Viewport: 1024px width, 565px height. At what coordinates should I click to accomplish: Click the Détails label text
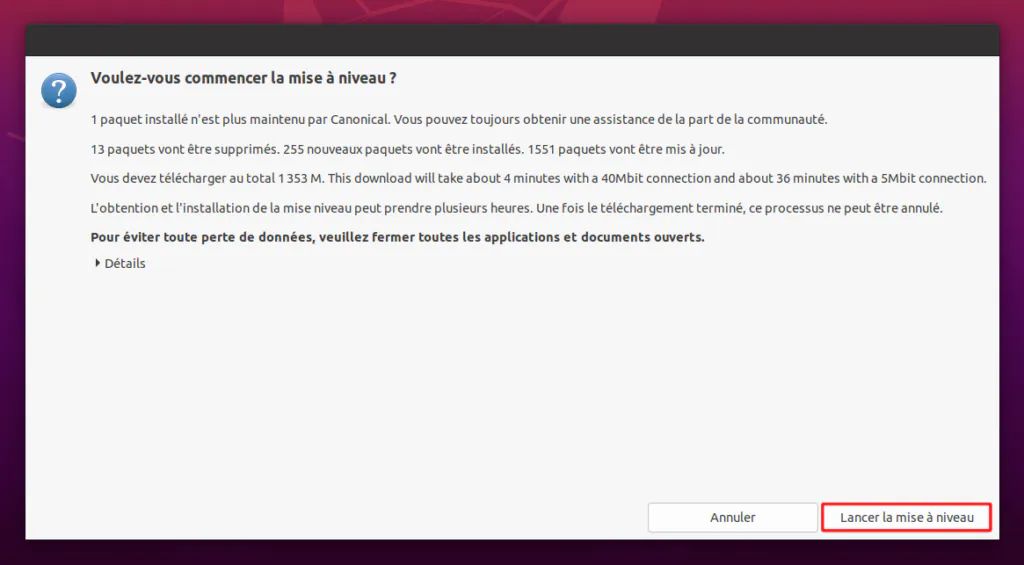click(x=125, y=263)
